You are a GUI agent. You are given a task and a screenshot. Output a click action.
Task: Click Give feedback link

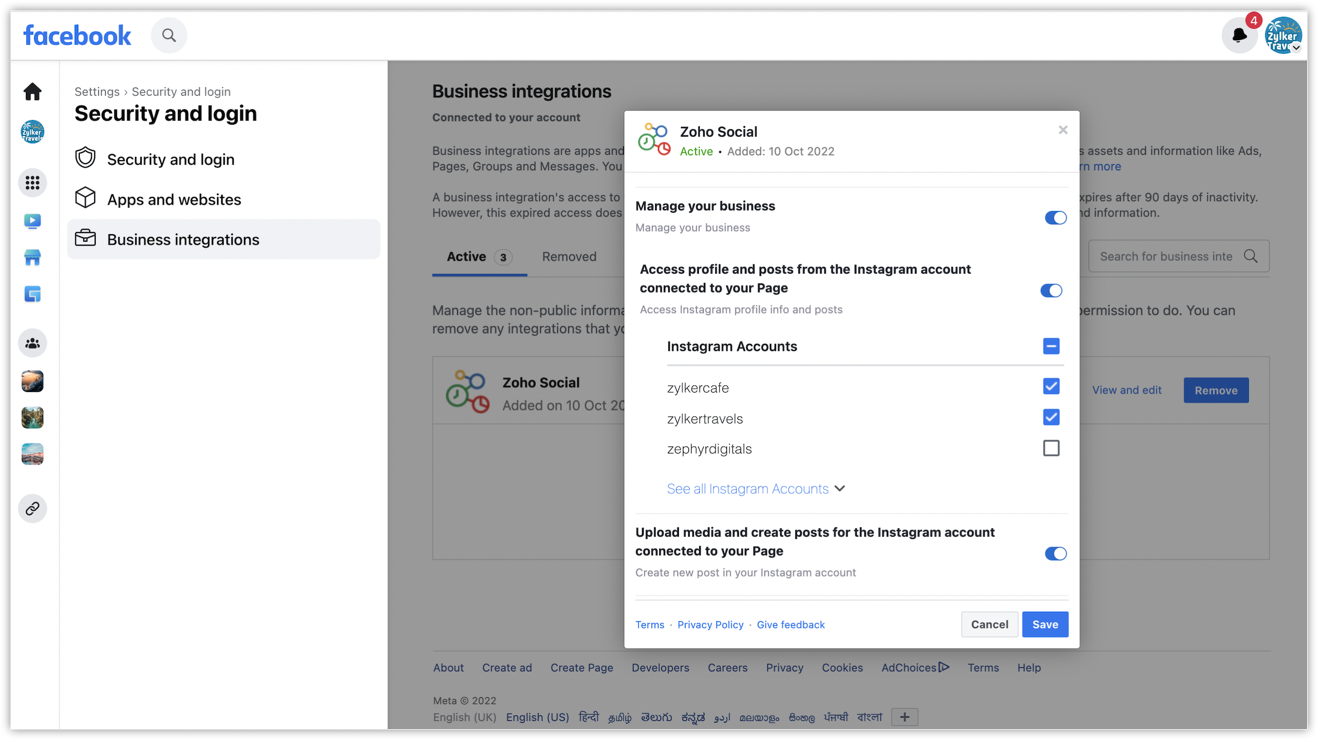pos(791,625)
